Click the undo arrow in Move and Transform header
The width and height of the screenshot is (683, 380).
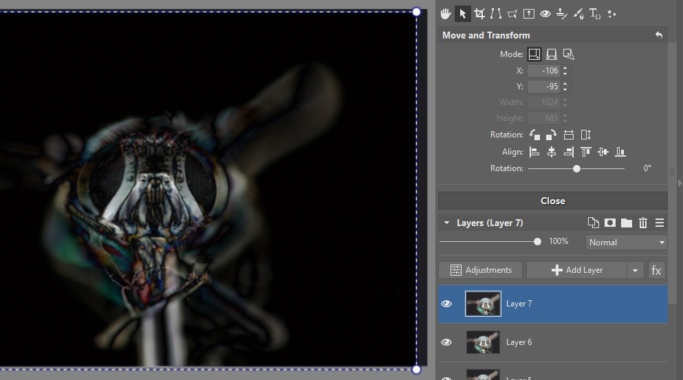coord(659,35)
